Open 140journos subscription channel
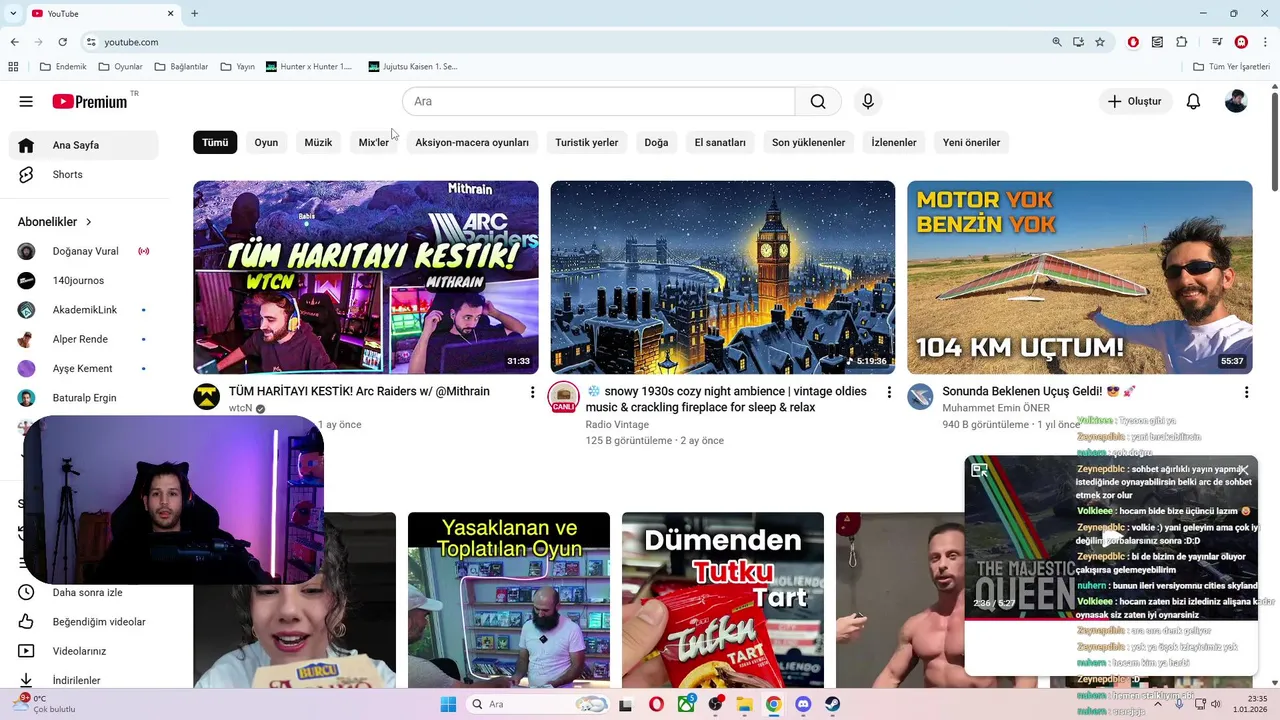 84,280
